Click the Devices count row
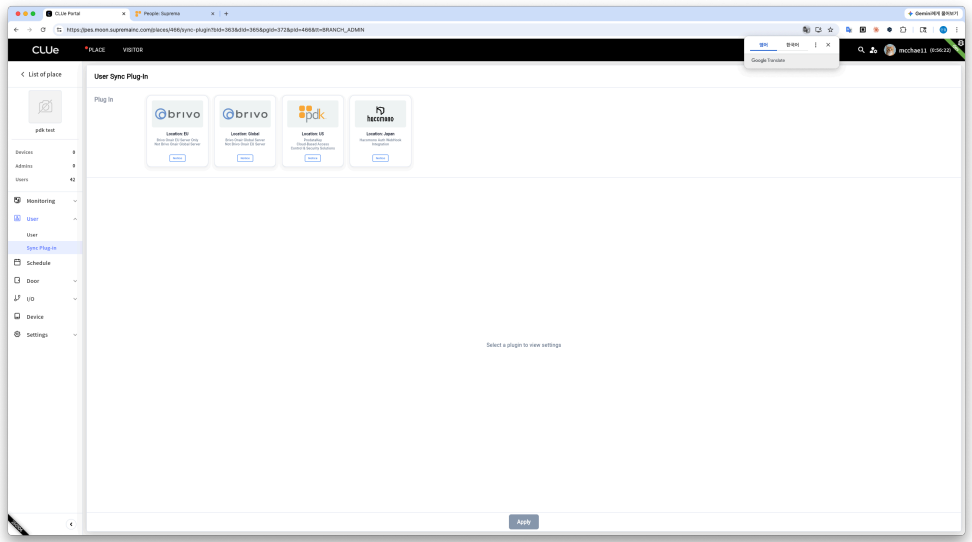Viewport: 972px width, 542px height. pos(45,153)
